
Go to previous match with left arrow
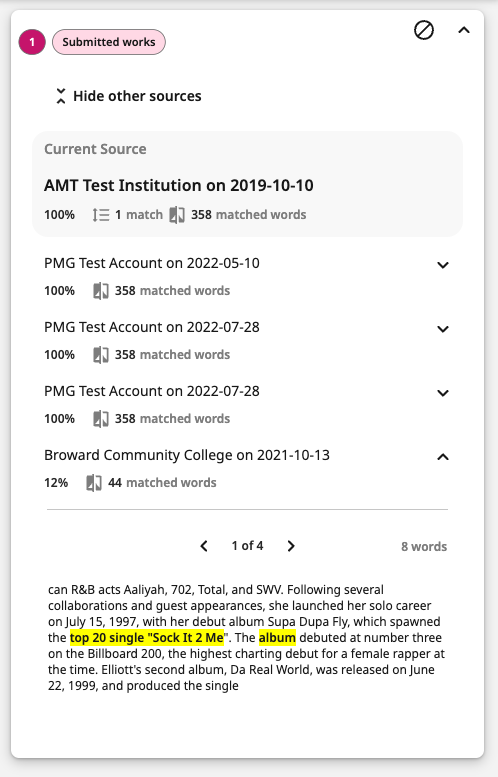[204, 546]
